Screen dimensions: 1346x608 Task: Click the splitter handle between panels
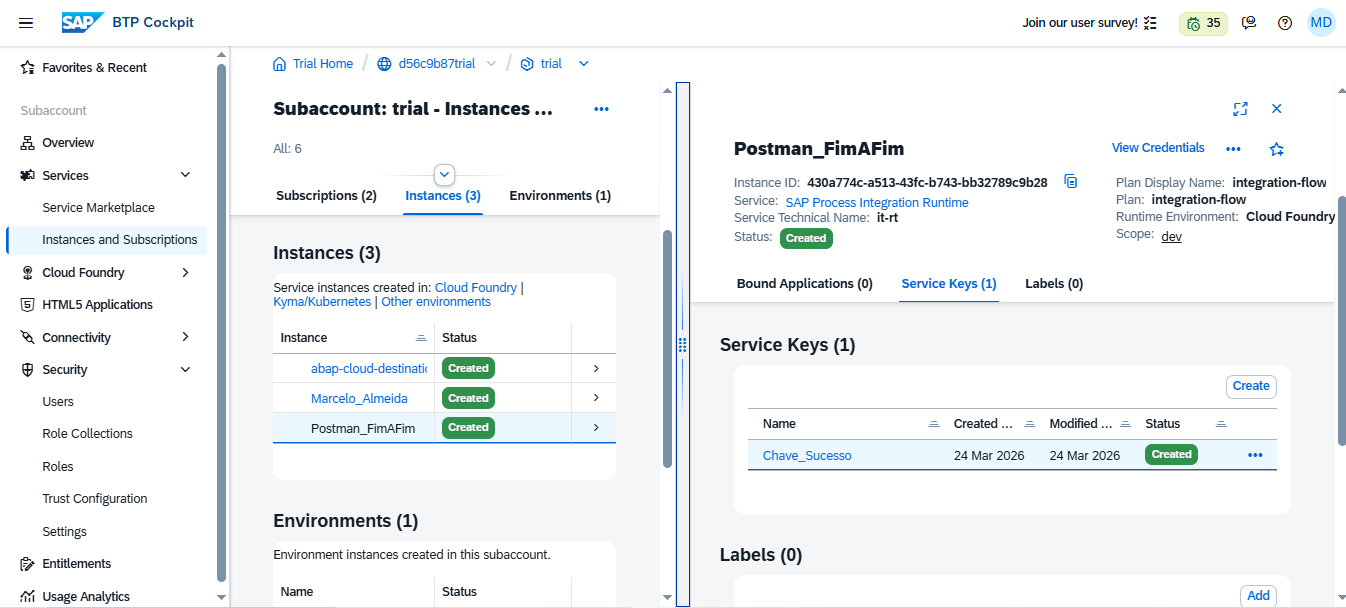683,345
